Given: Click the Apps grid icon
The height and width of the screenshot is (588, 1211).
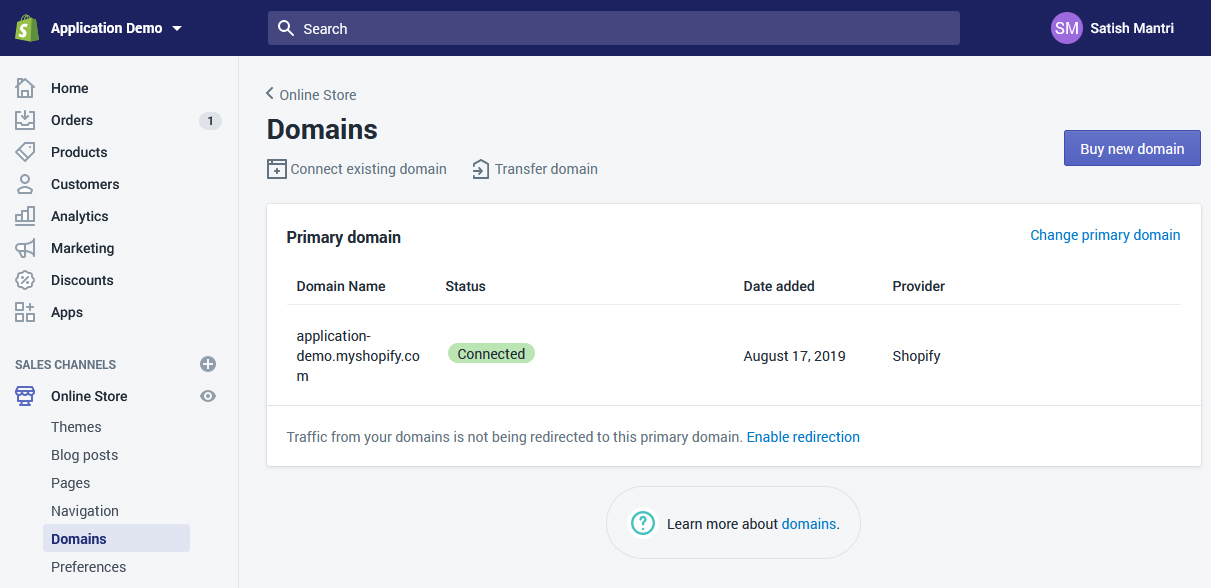Looking at the screenshot, I should pyautogui.click(x=25, y=312).
